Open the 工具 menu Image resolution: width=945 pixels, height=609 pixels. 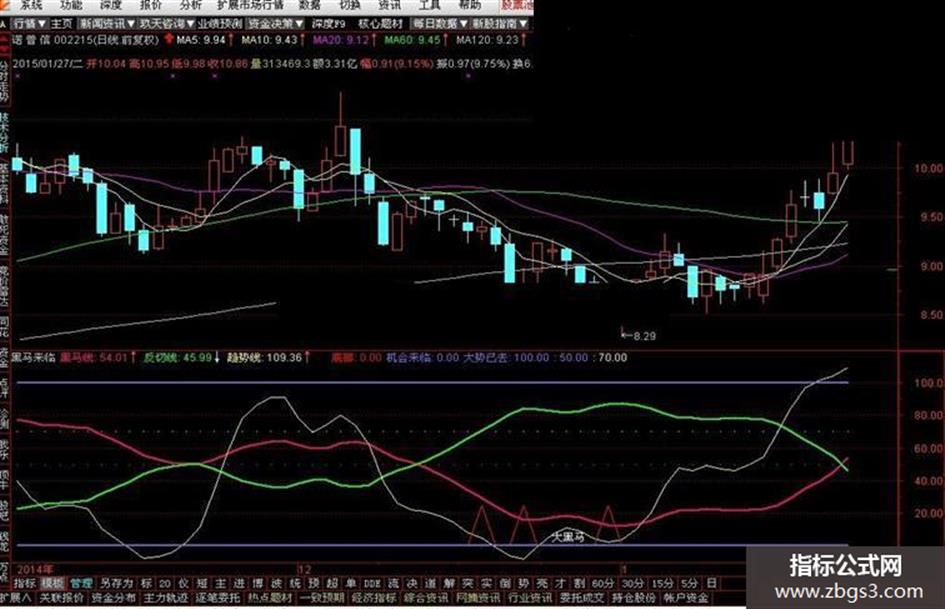[429, 5]
